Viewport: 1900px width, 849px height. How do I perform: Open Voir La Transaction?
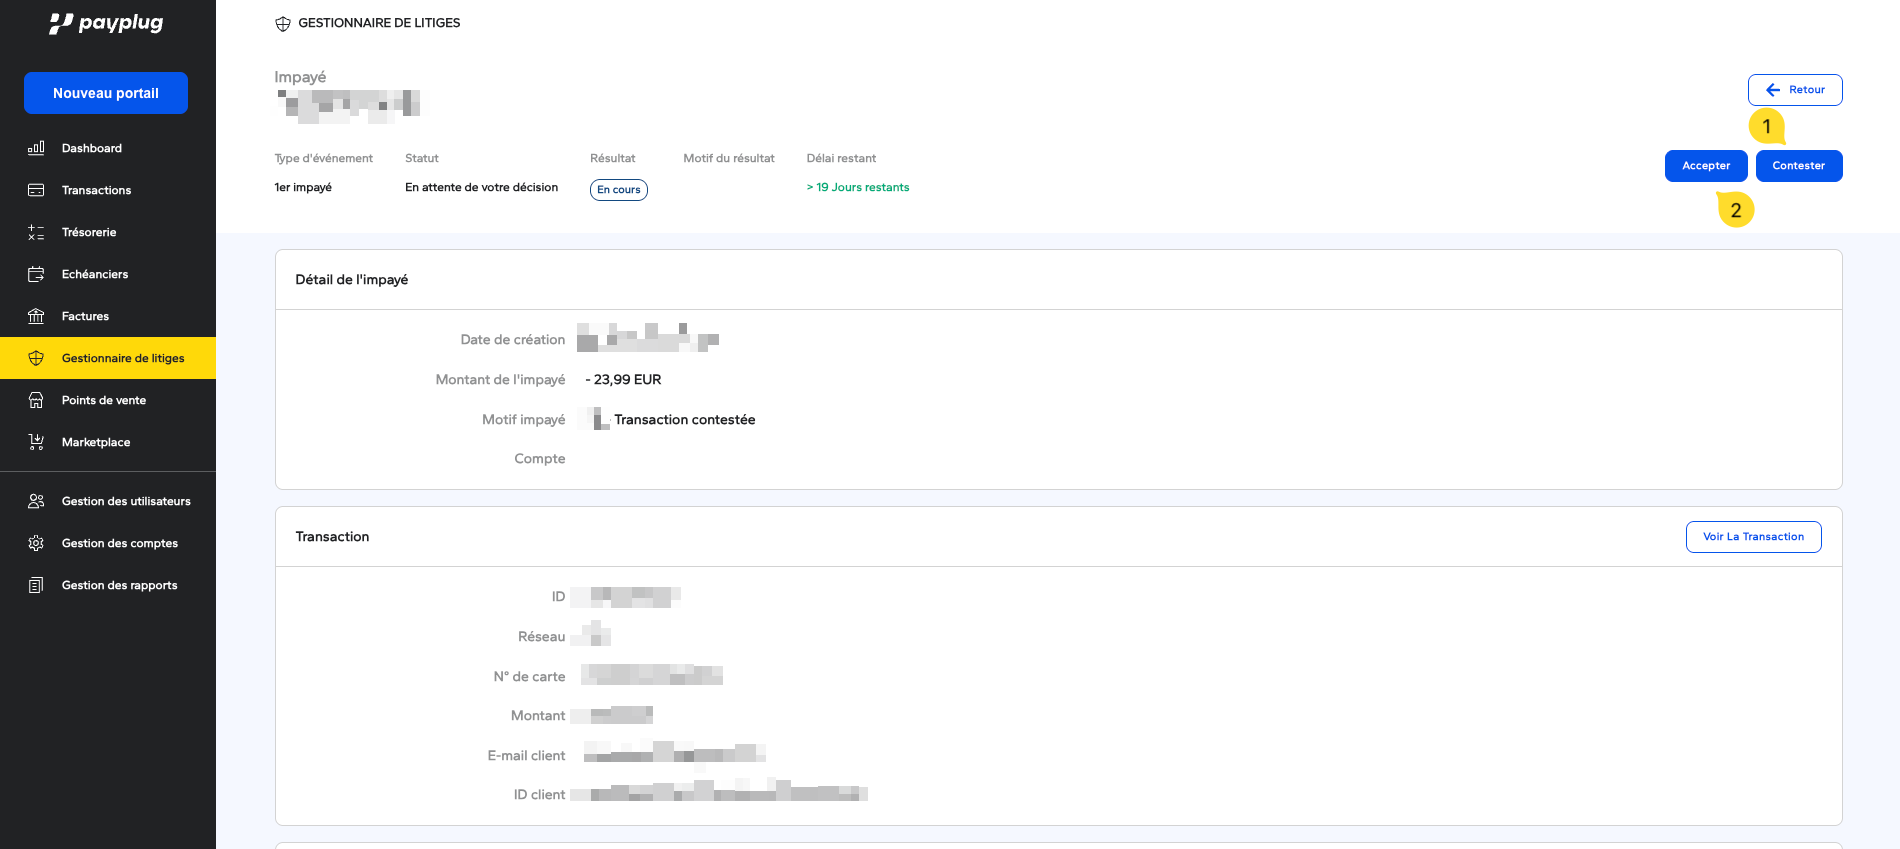1753,537
